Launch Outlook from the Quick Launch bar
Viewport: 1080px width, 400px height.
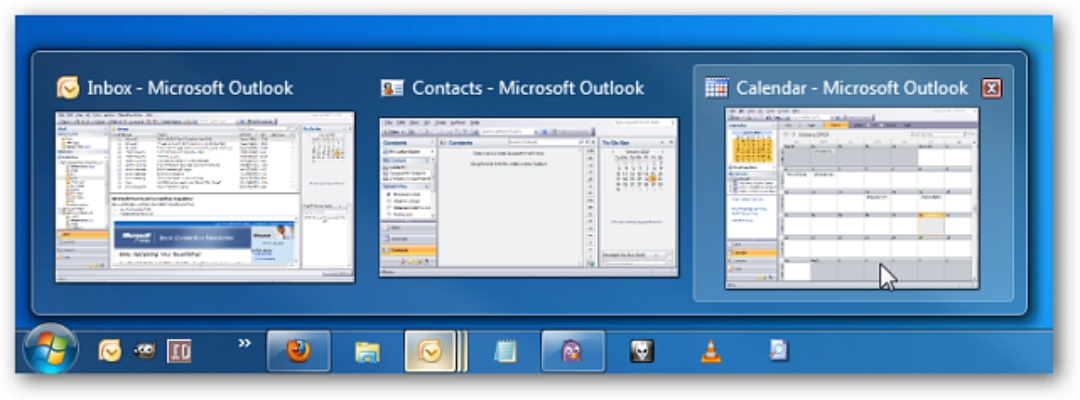tap(109, 351)
